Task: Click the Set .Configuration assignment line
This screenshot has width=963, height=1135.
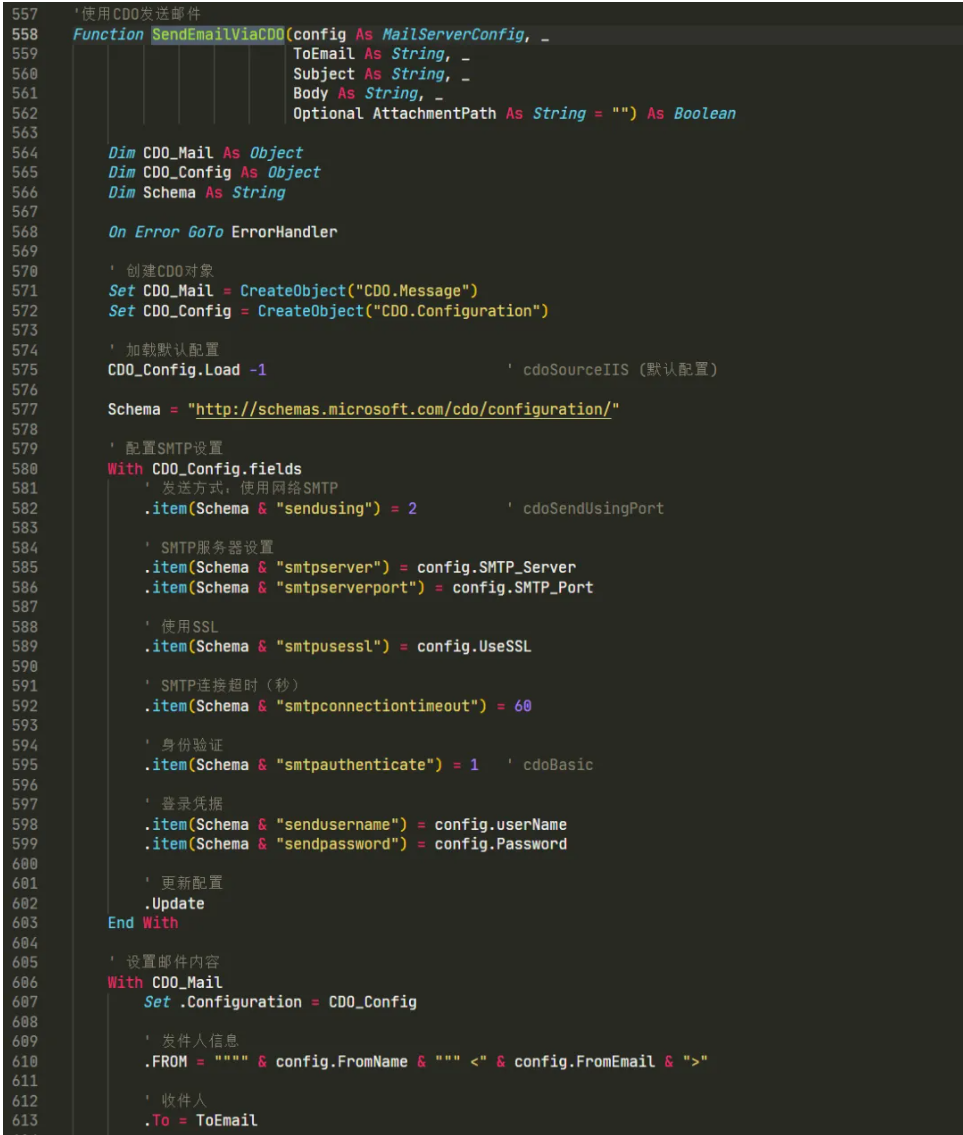Action: pos(280,1002)
